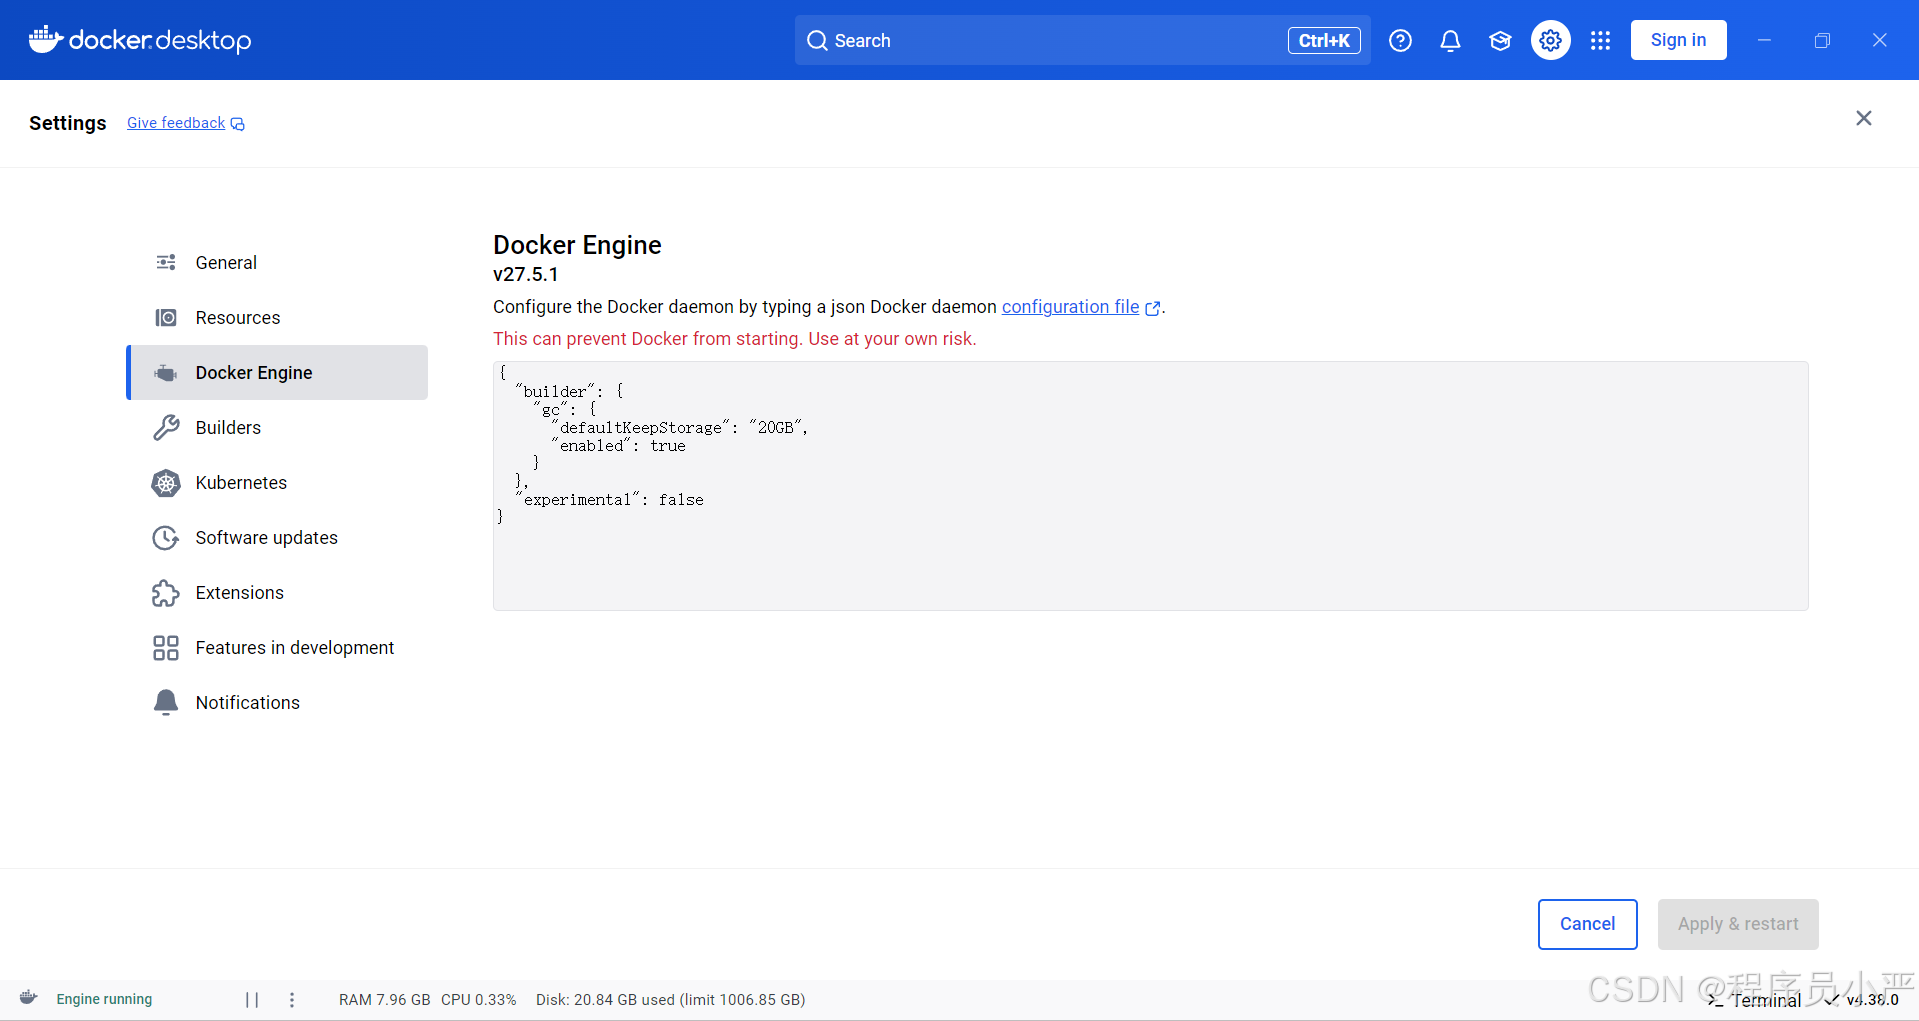Image resolution: width=1919 pixels, height=1021 pixels.
Task: Open the apps grid icon in header
Action: click(1600, 40)
